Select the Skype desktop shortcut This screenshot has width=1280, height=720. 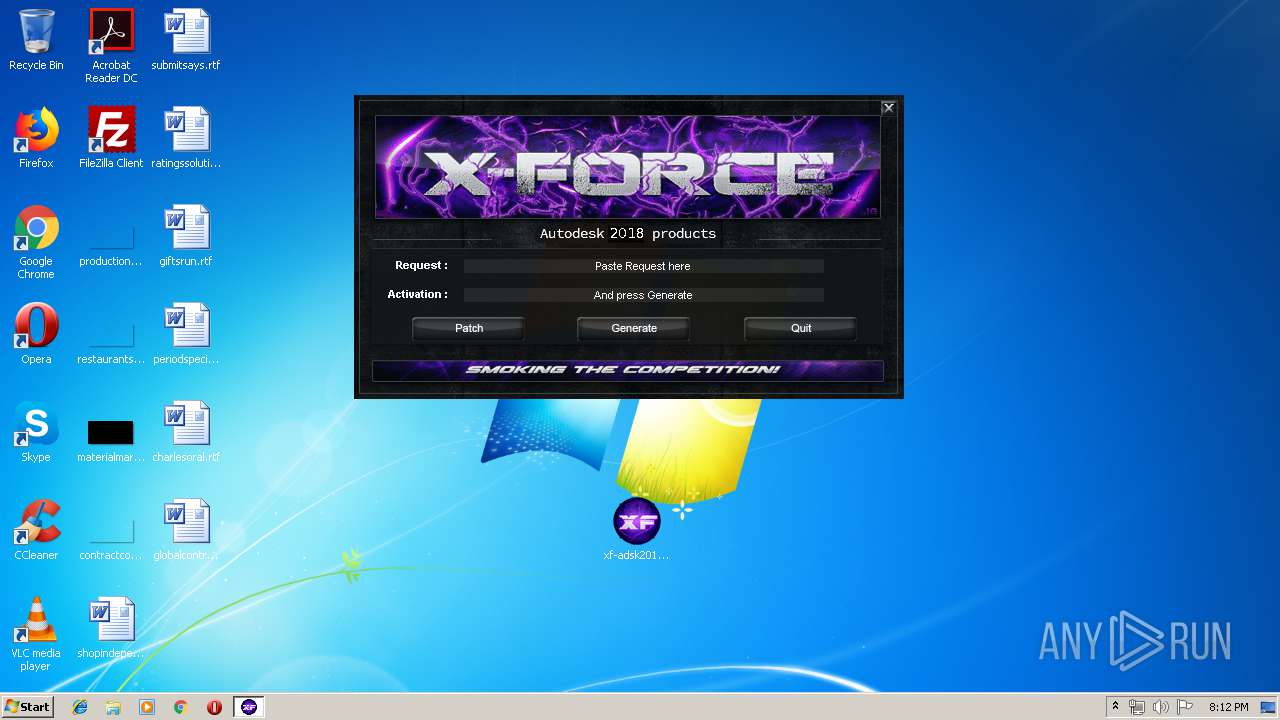click(x=36, y=432)
